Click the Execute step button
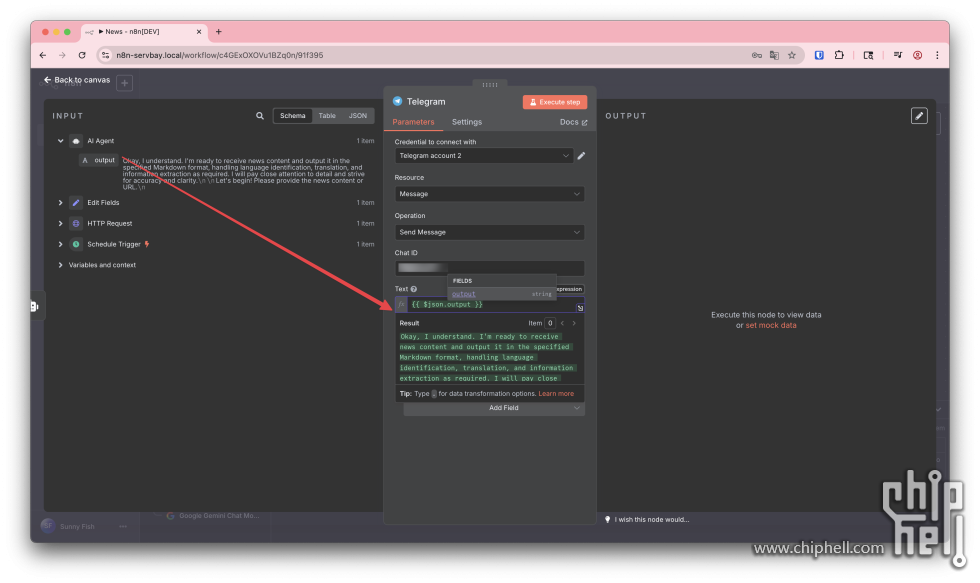Screen dimensions: 980x583 click(x=554, y=102)
